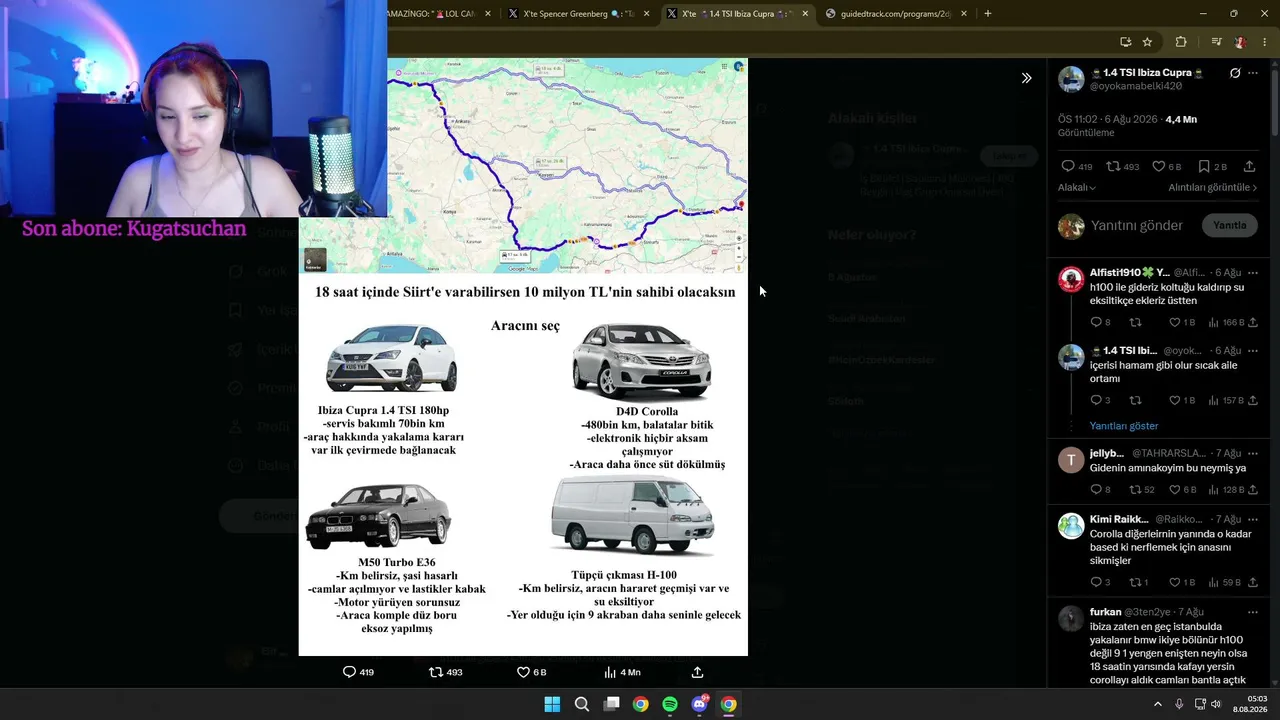
Task: Share from the bar below the image
Action: [697, 672]
